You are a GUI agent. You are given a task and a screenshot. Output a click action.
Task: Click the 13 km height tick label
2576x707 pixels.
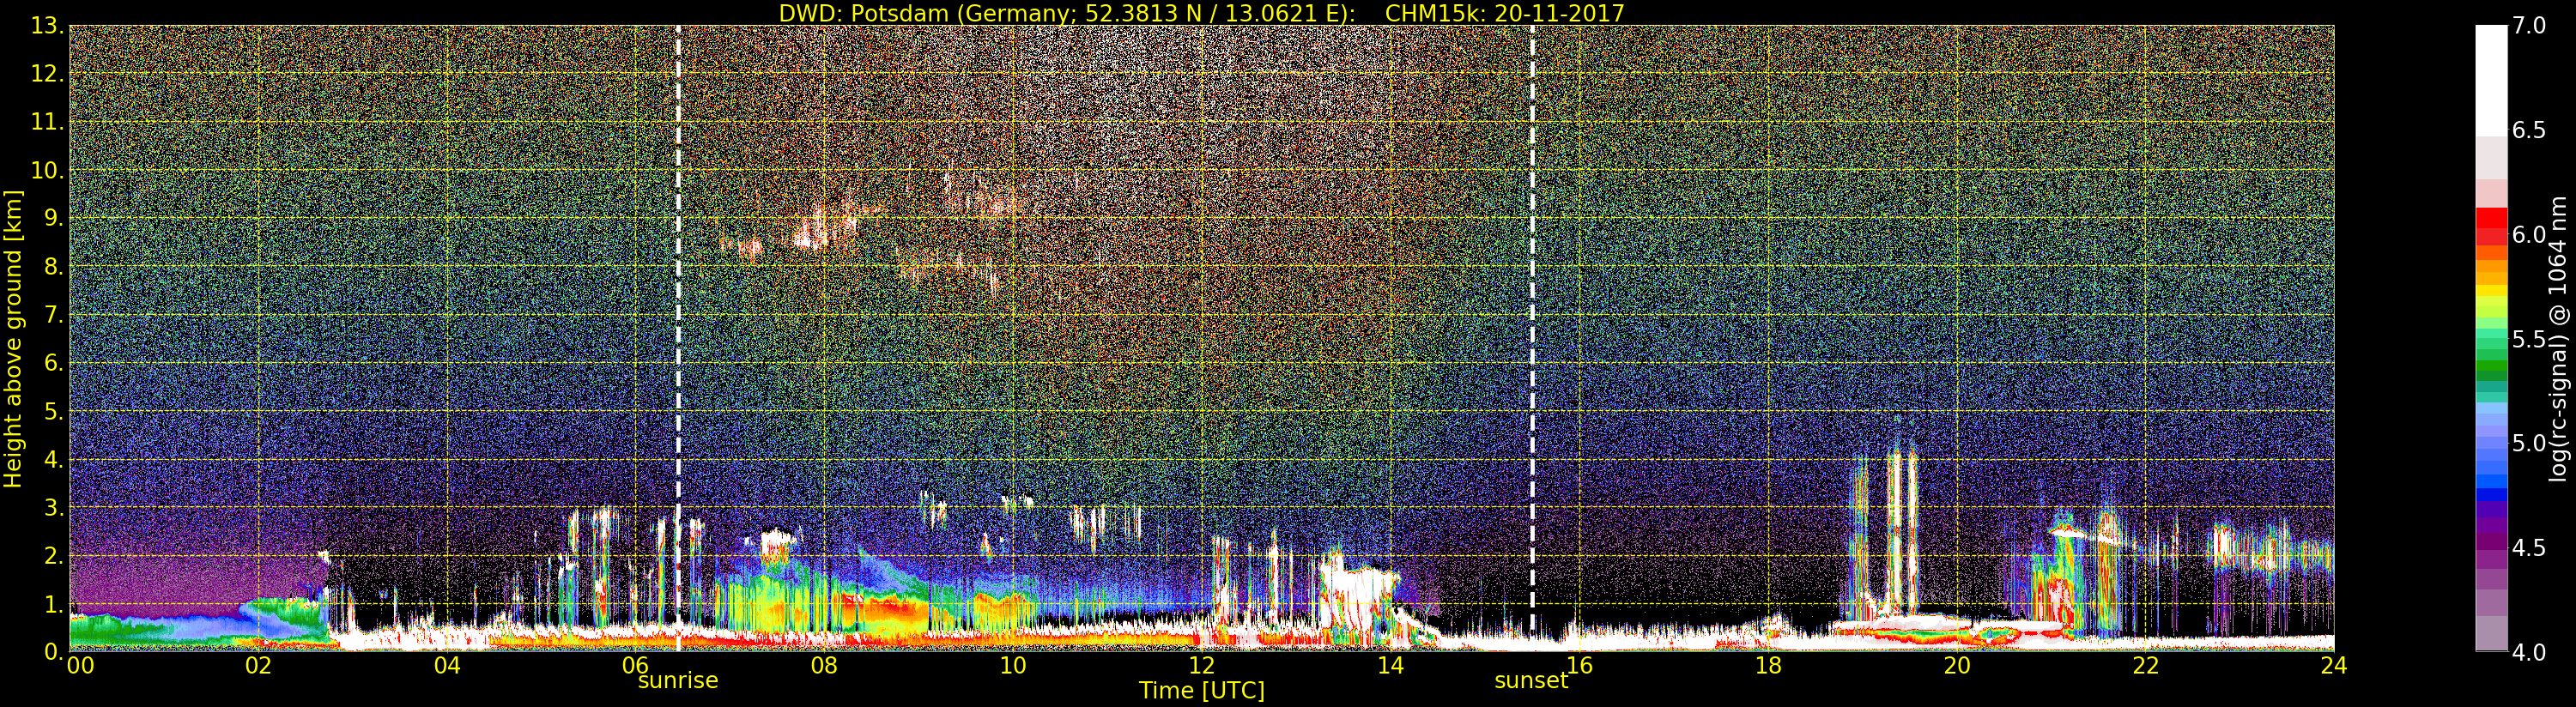point(46,26)
